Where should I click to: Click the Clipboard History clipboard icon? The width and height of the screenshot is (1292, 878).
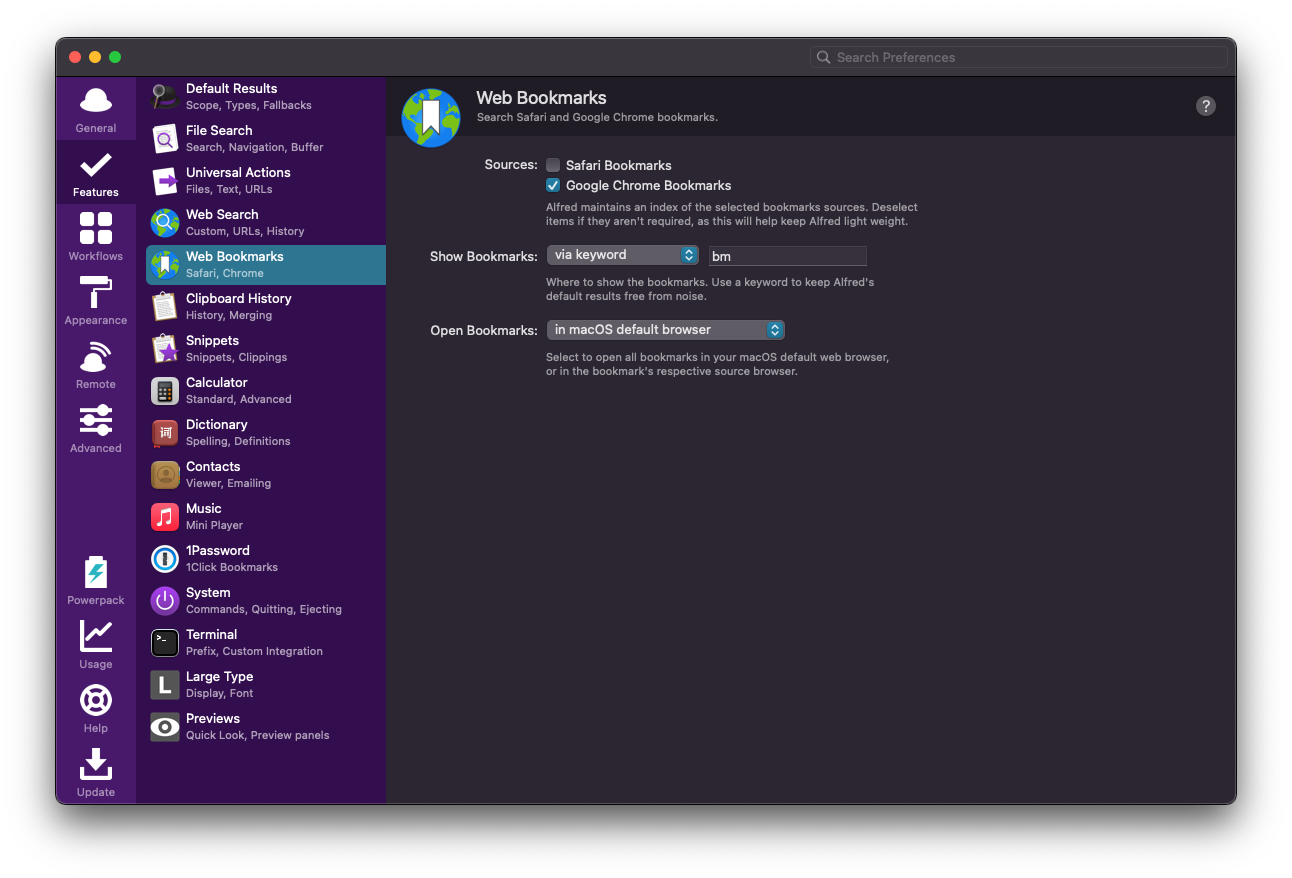click(165, 307)
